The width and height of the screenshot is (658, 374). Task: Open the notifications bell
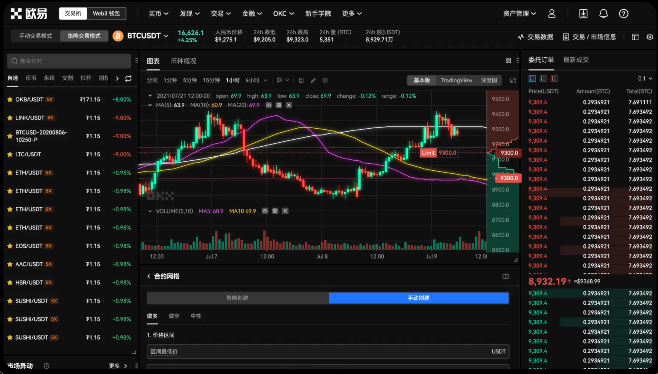pos(603,13)
